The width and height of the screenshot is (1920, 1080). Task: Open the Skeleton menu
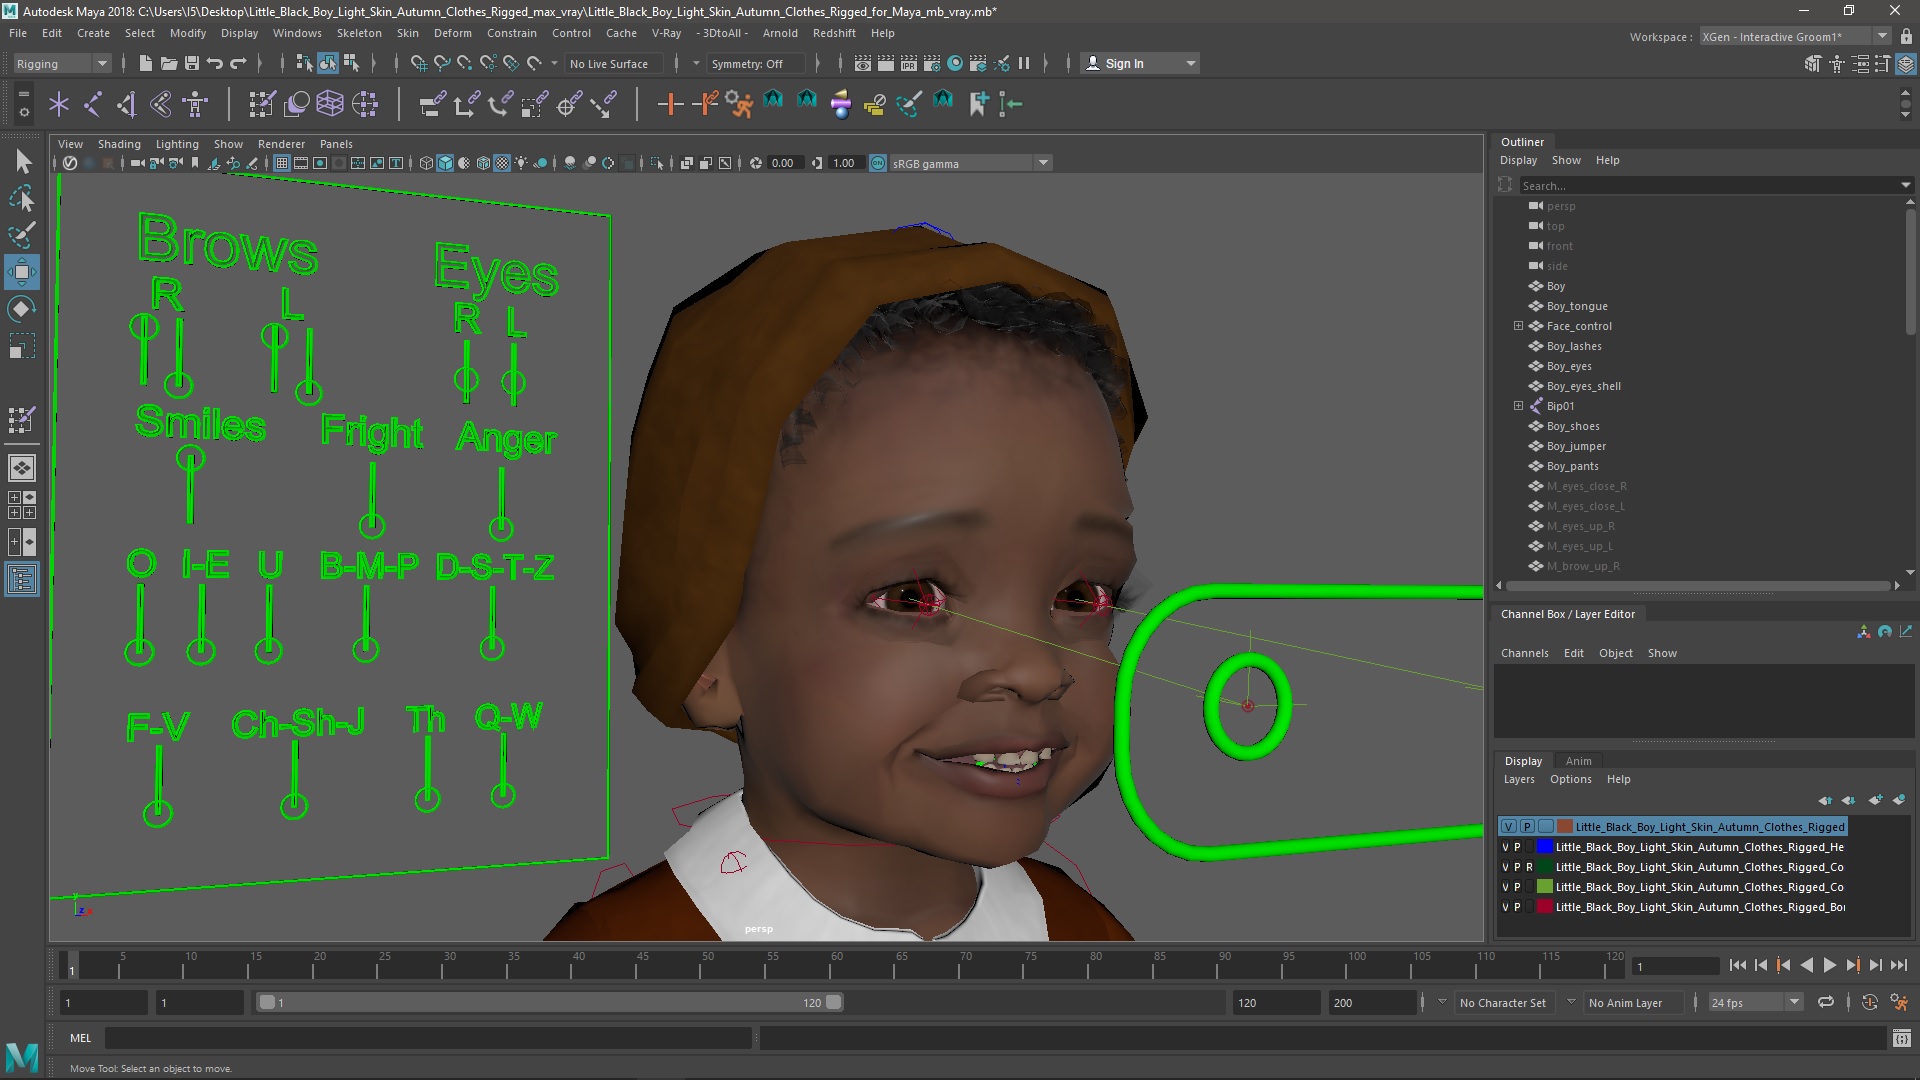[359, 33]
